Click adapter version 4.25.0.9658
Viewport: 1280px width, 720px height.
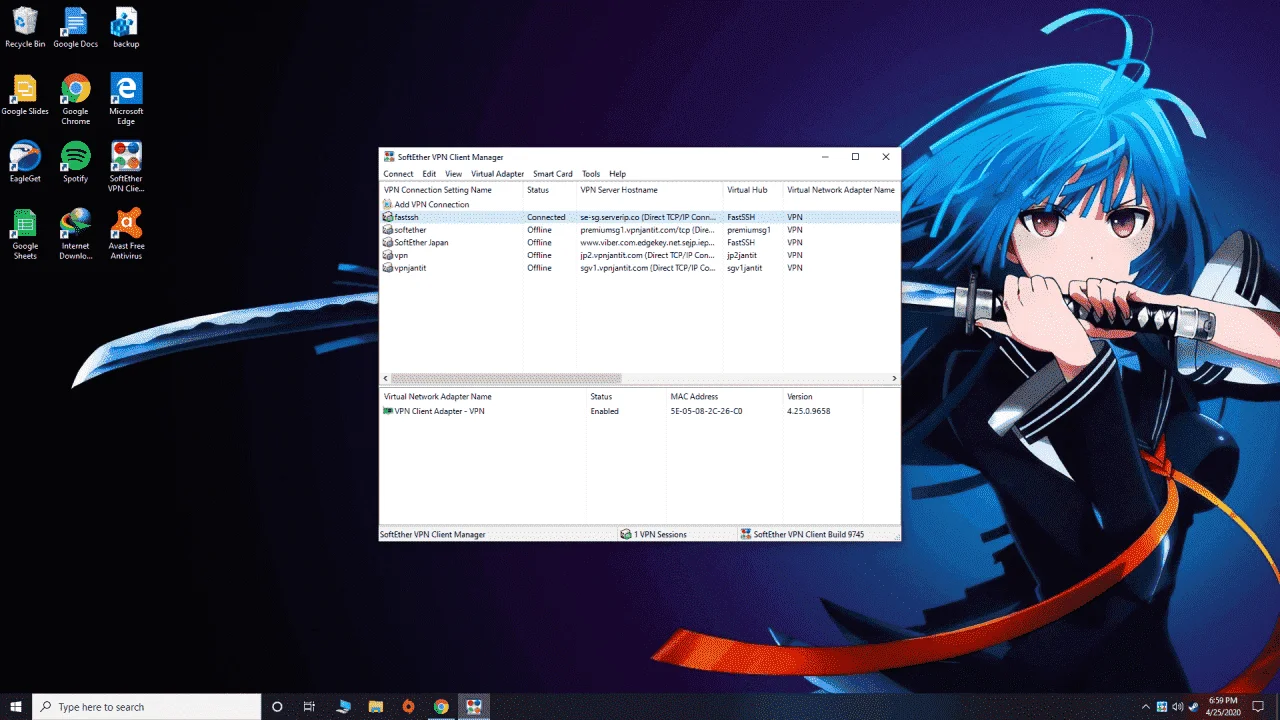click(x=809, y=411)
